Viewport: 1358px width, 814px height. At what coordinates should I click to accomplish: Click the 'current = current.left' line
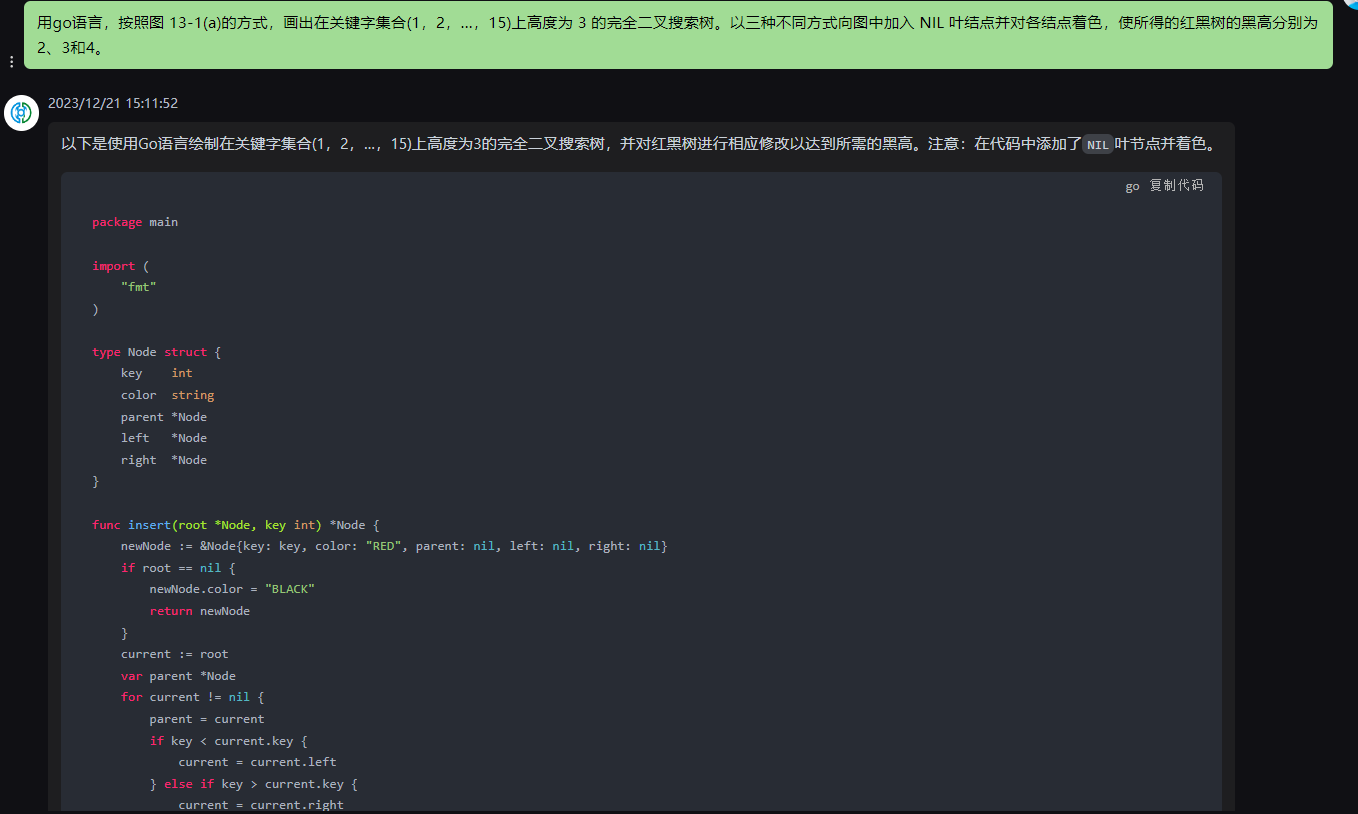click(258, 762)
